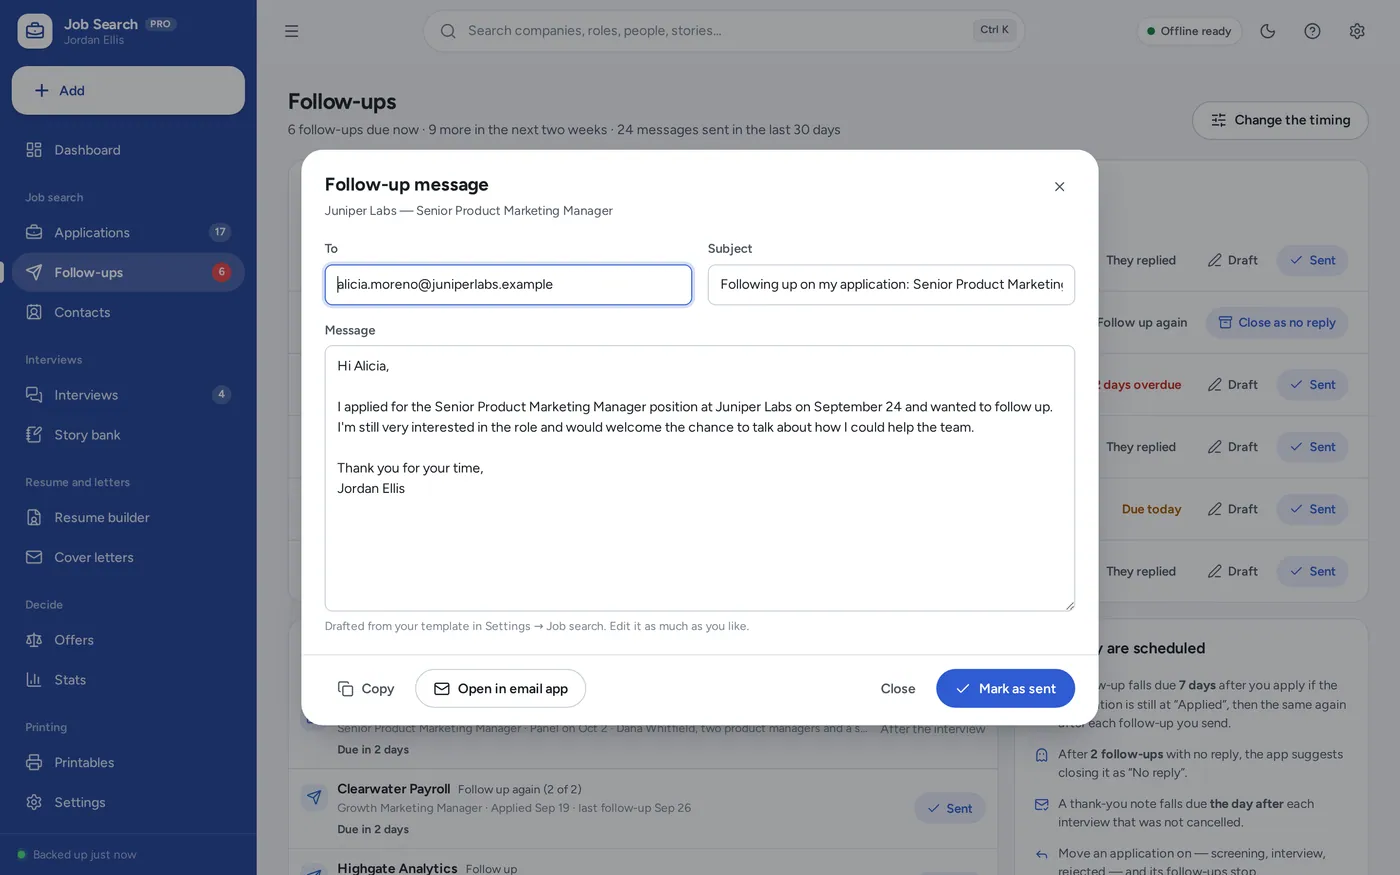
Task: Click Close as no reply button
Action: pyautogui.click(x=1277, y=322)
